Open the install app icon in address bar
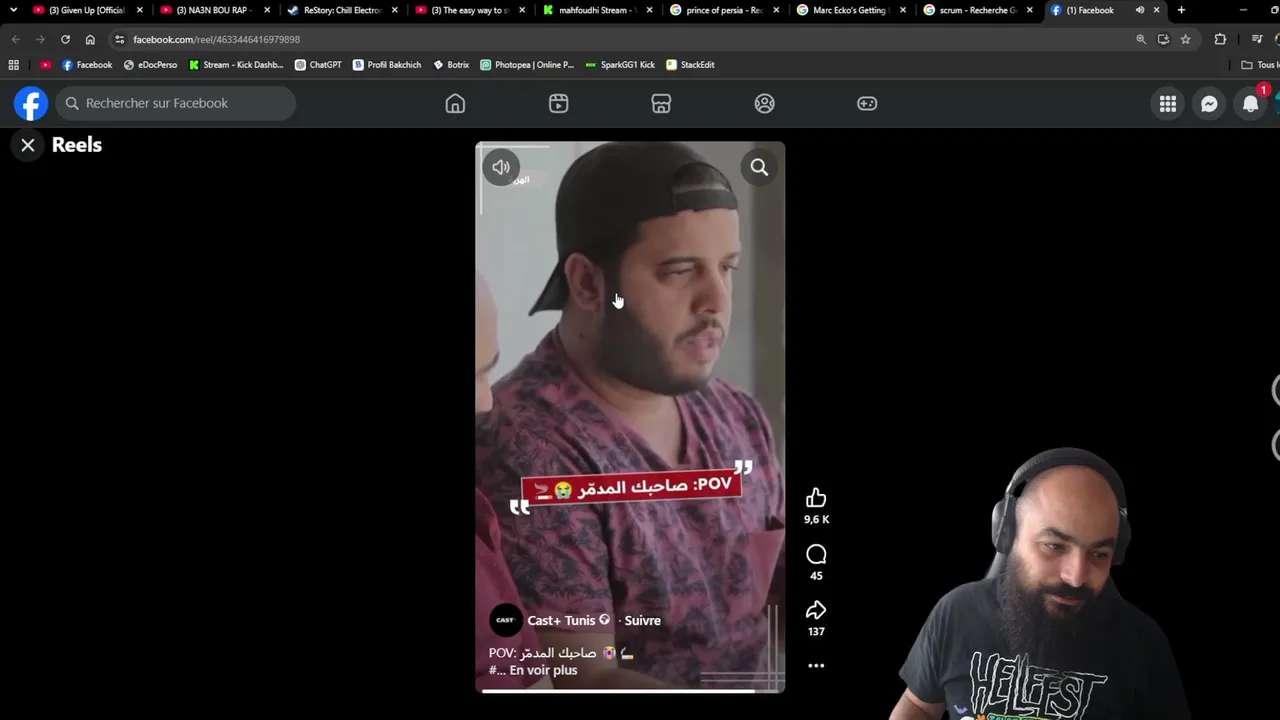The image size is (1280, 720). pyautogui.click(x=1163, y=39)
